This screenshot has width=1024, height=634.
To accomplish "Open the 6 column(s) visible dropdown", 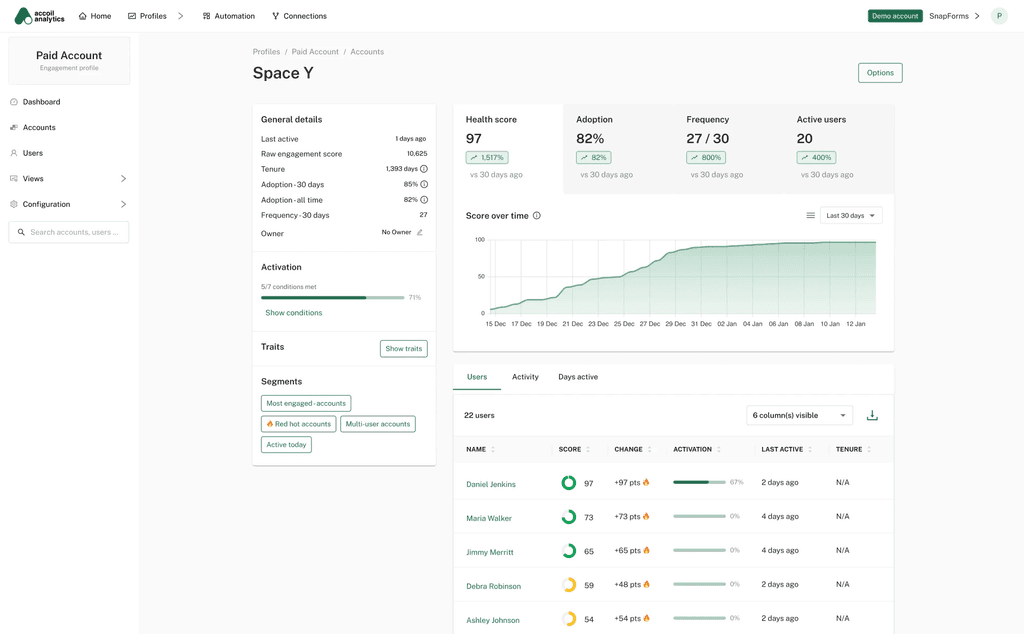I will [x=799, y=415].
